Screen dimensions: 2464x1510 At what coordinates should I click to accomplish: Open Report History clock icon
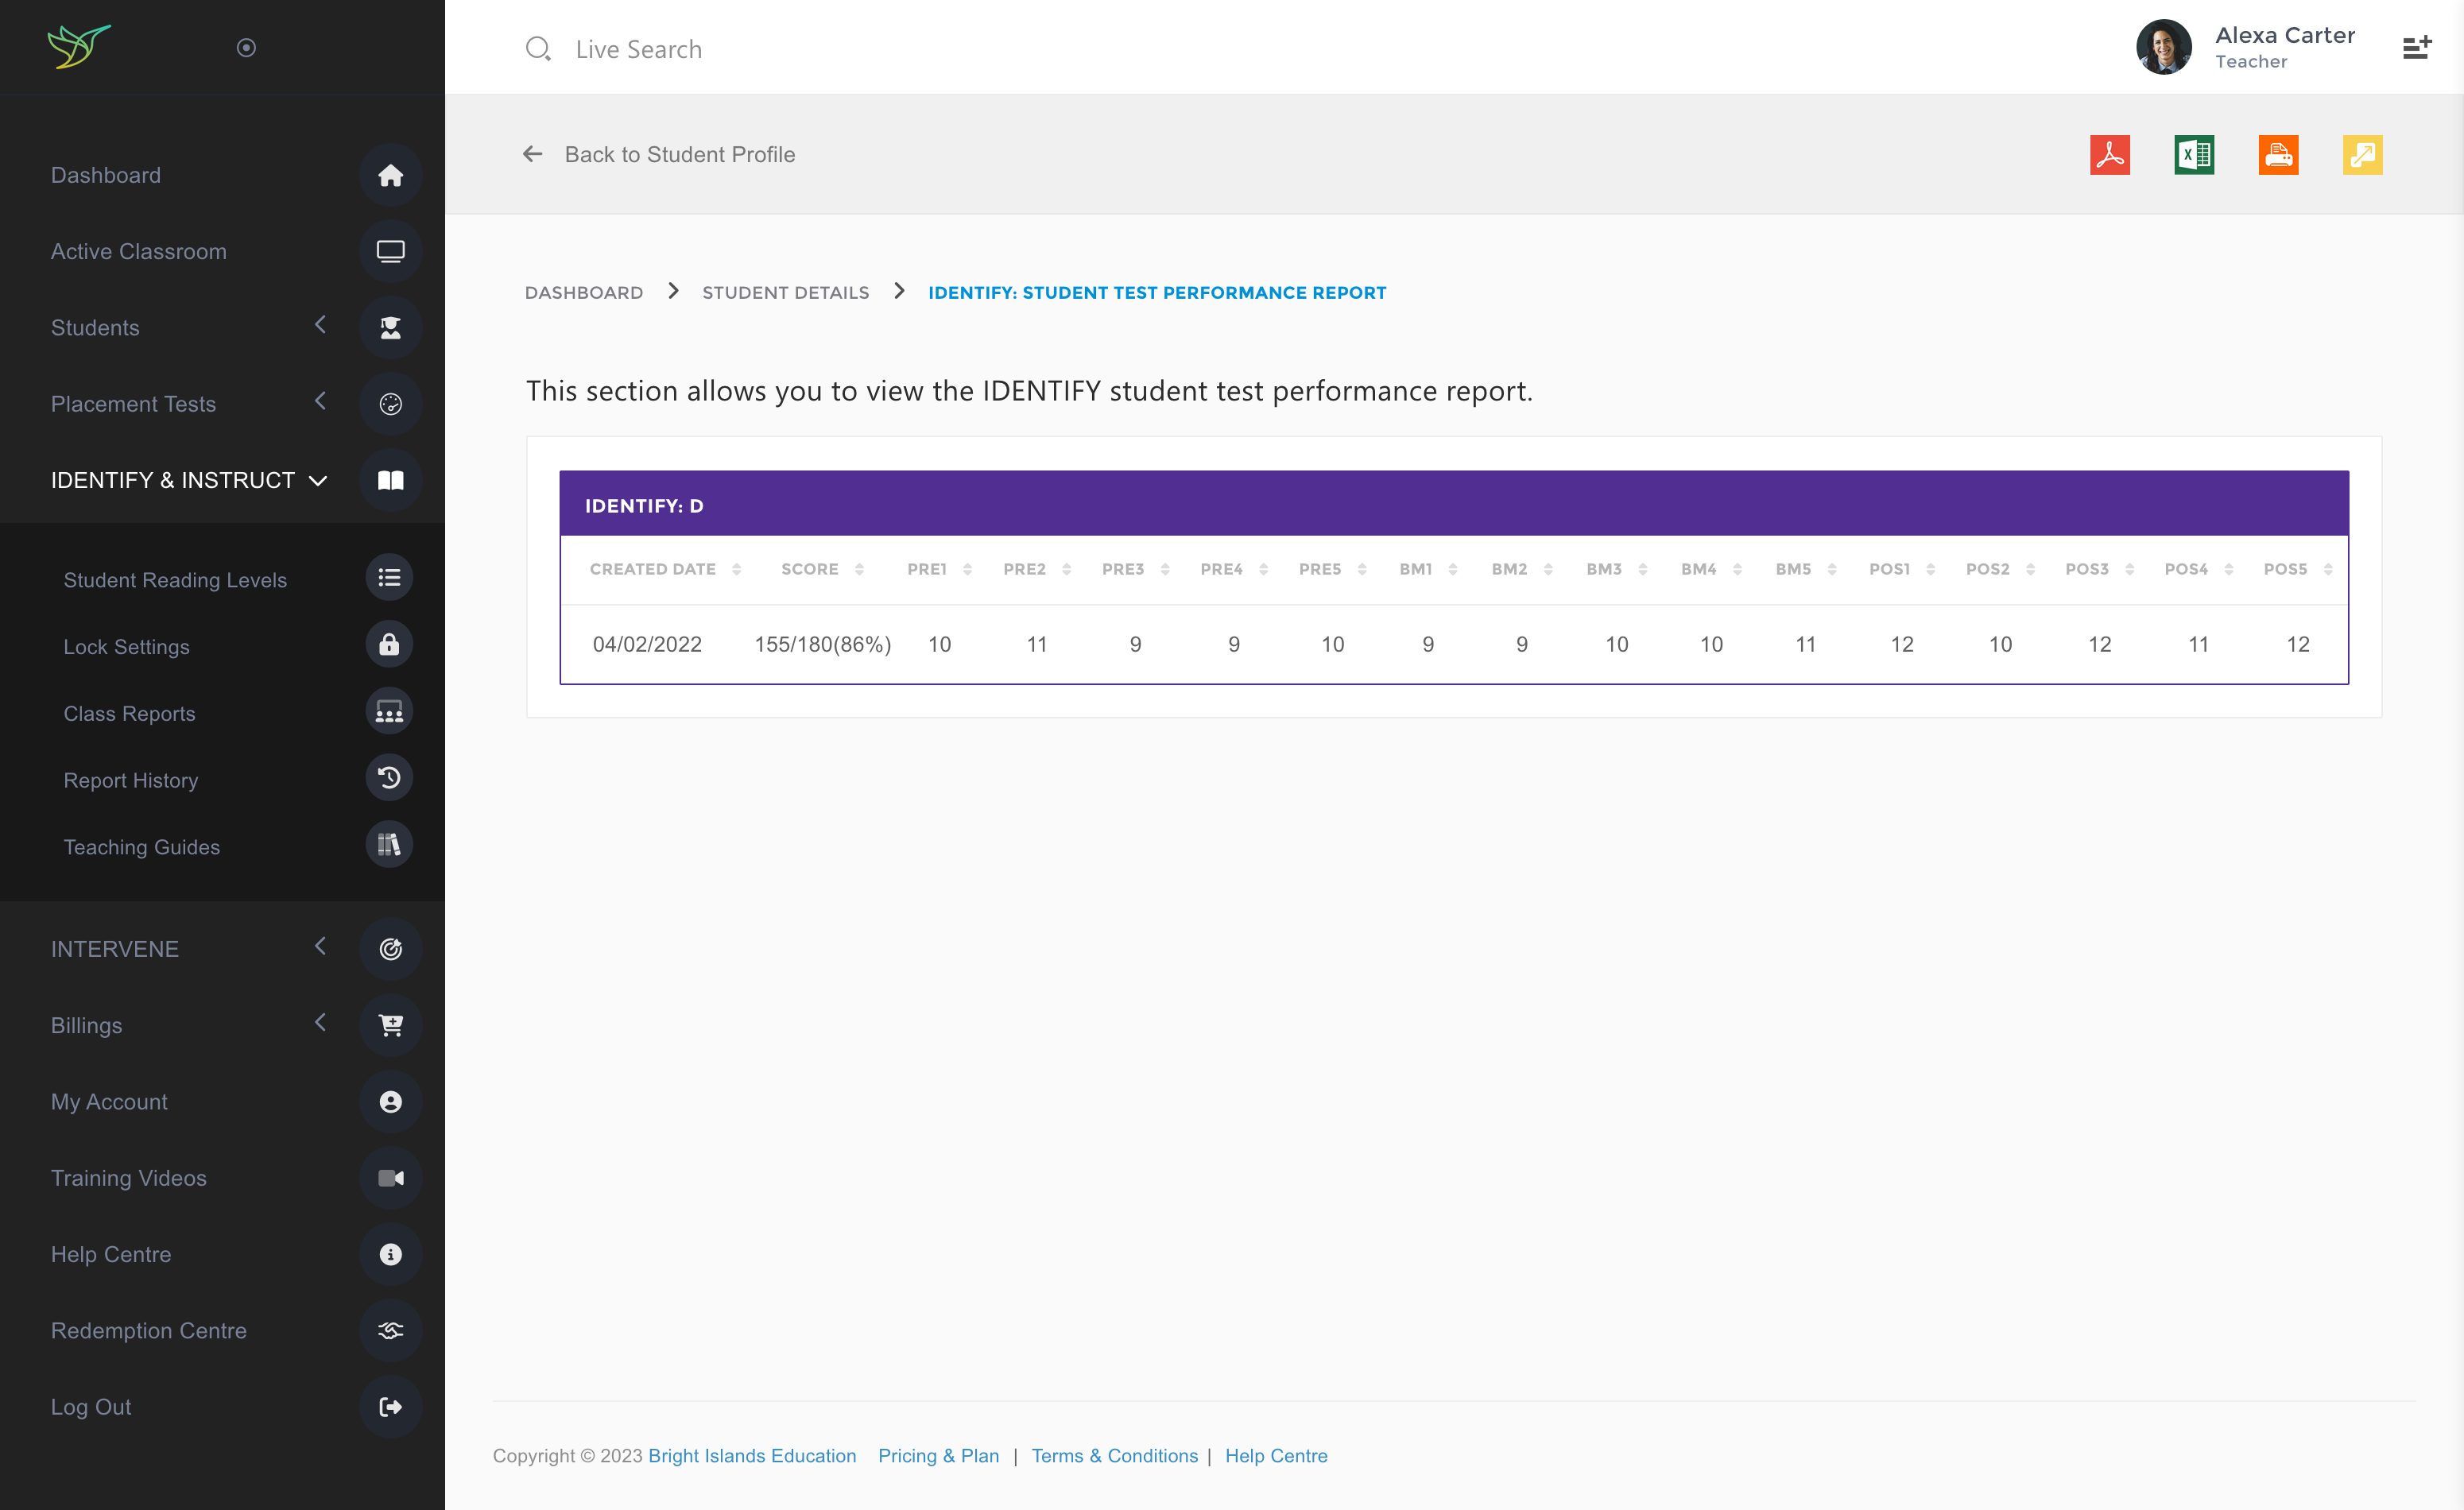(389, 779)
